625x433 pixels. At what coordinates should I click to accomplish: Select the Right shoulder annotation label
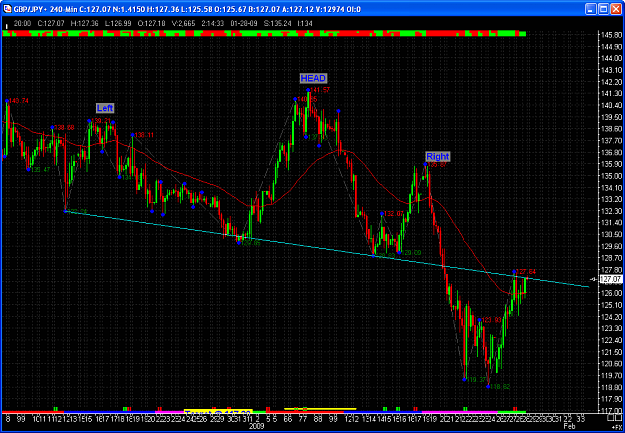437,156
